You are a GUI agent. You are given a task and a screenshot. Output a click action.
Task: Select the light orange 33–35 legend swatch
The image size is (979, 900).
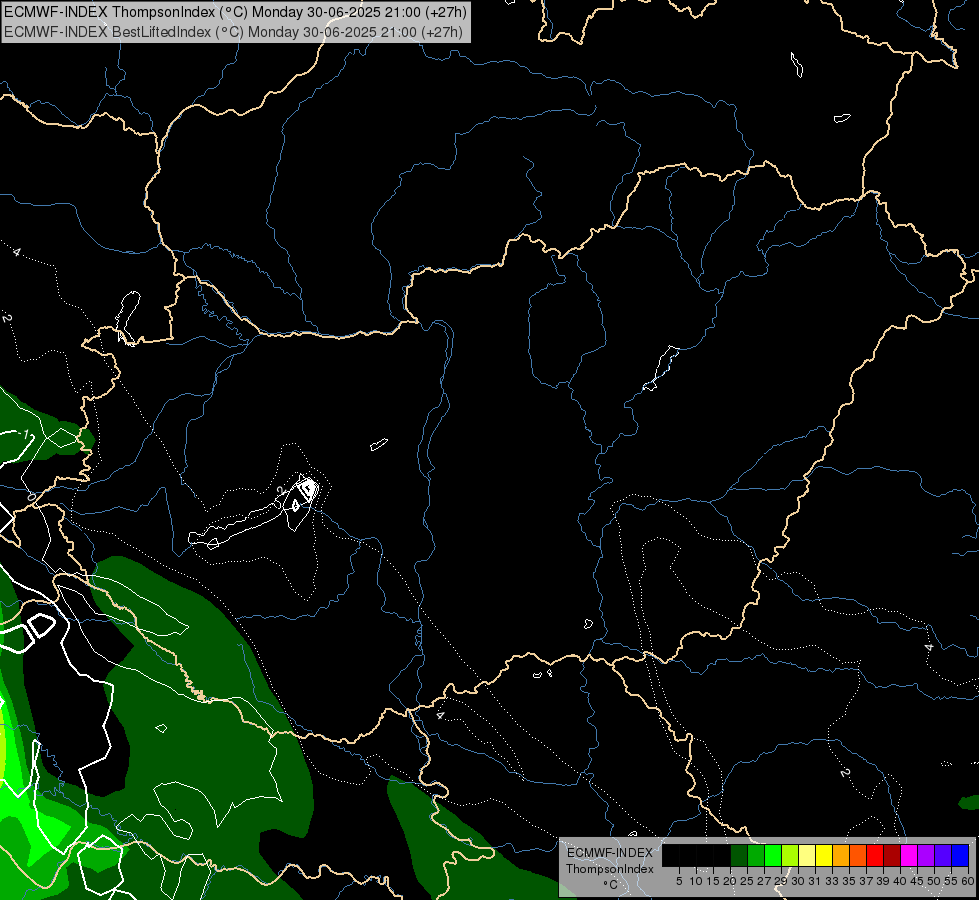(x=841, y=855)
